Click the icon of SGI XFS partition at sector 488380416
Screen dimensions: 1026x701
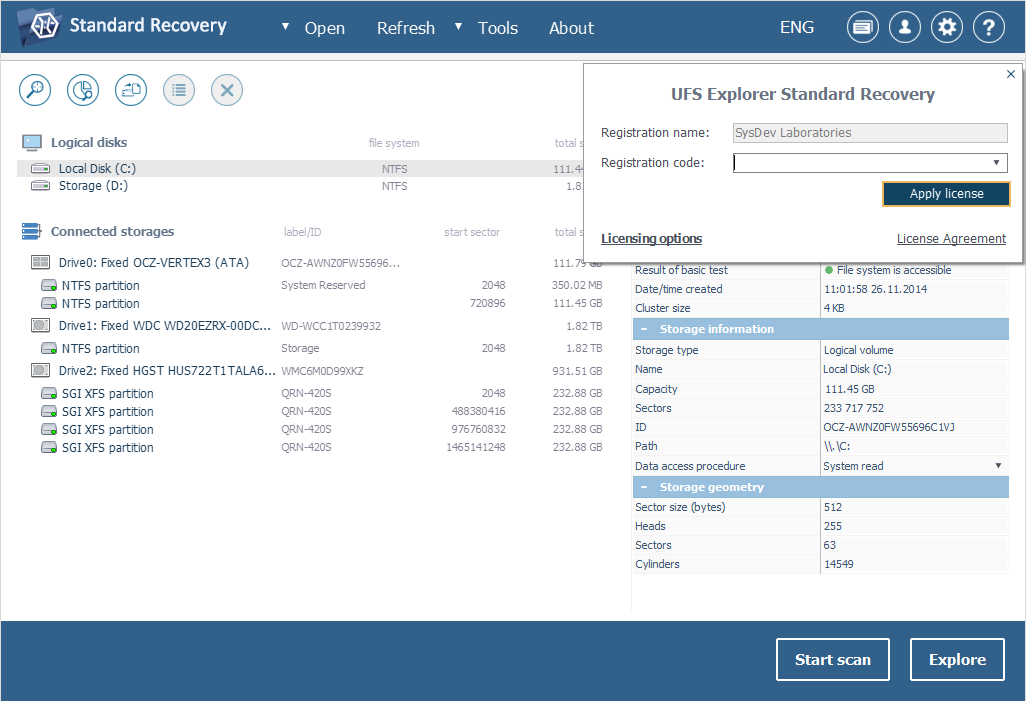tap(49, 411)
